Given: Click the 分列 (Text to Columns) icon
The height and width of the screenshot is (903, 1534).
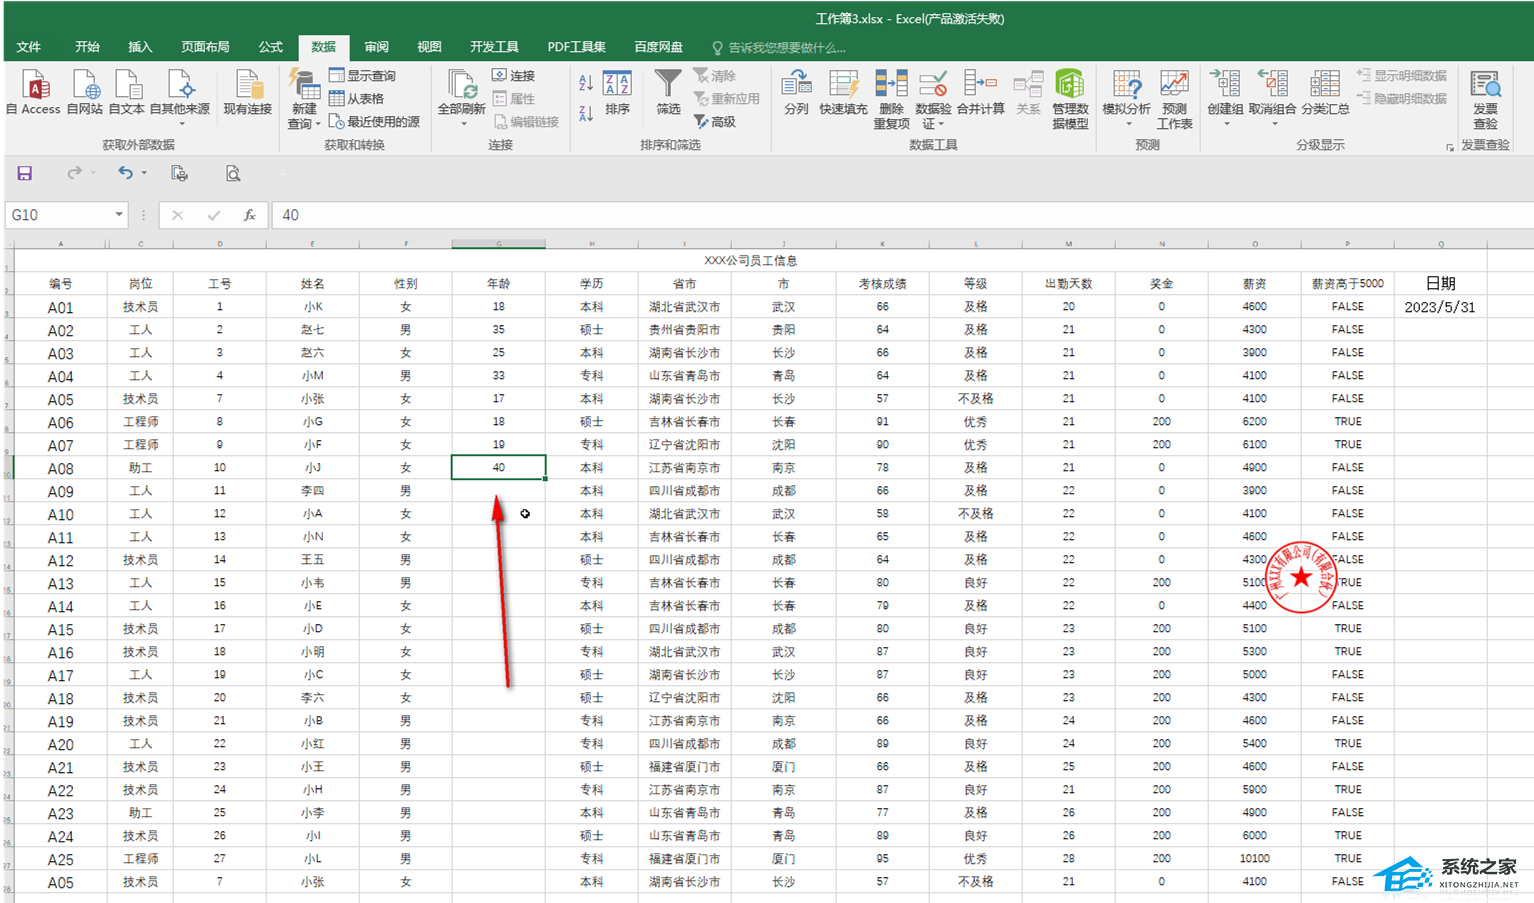Looking at the screenshot, I should tap(796, 85).
